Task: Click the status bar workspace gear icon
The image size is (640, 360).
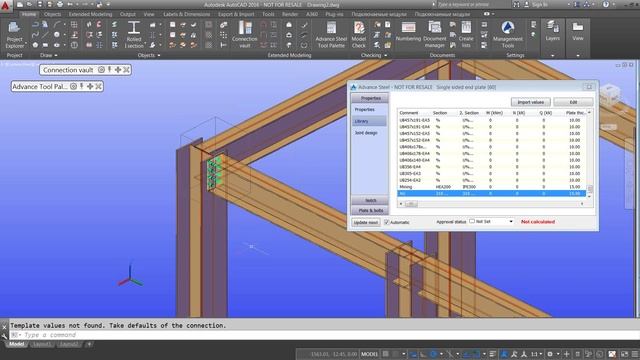Action: tap(550, 354)
